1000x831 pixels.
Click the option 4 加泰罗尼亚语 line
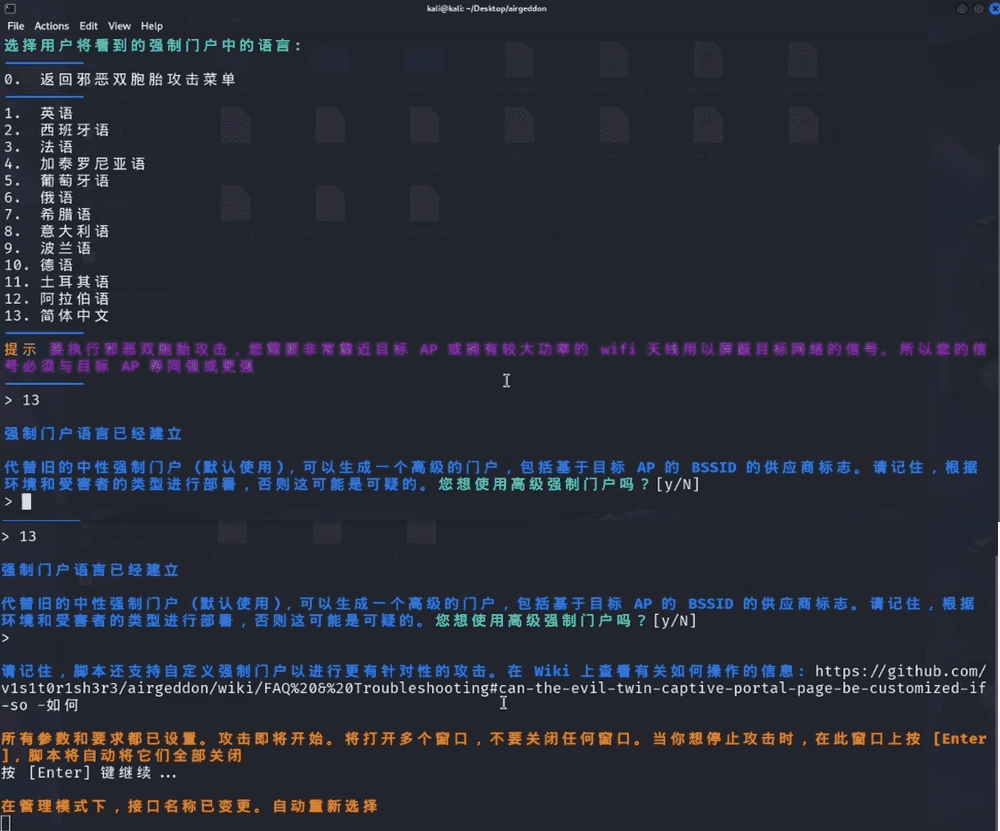click(x=75, y=164)
